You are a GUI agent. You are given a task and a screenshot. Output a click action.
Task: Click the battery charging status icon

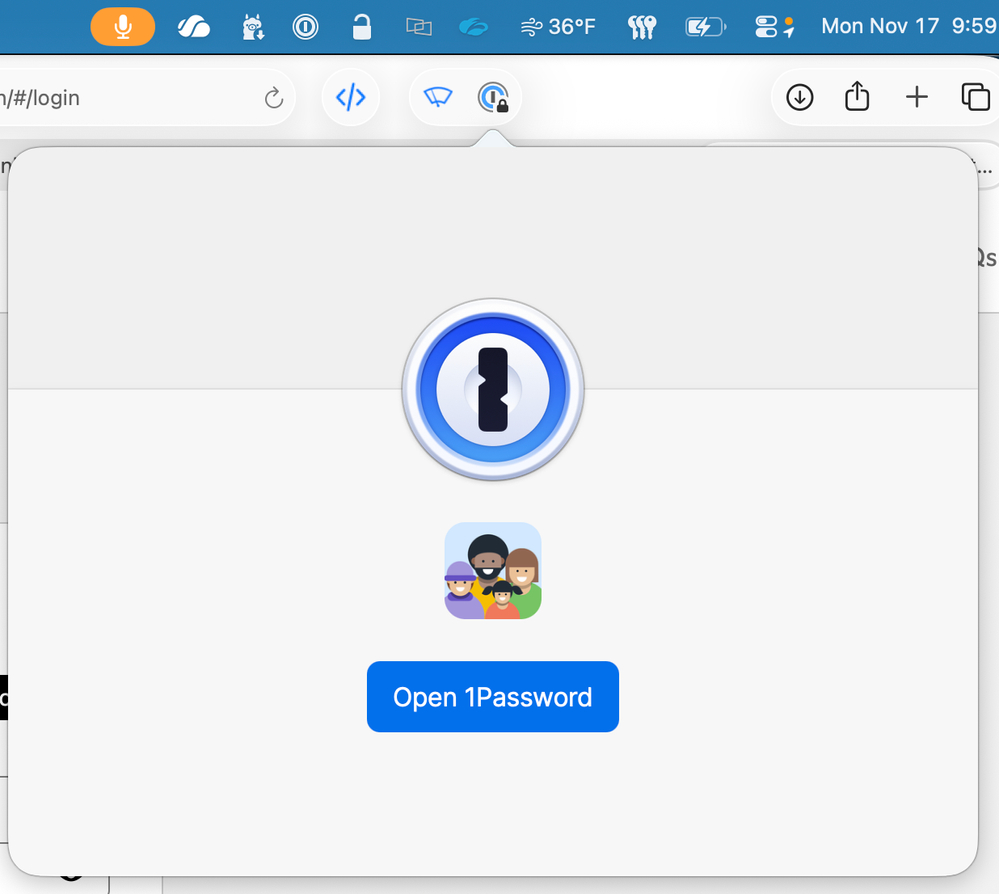point(705,27)
